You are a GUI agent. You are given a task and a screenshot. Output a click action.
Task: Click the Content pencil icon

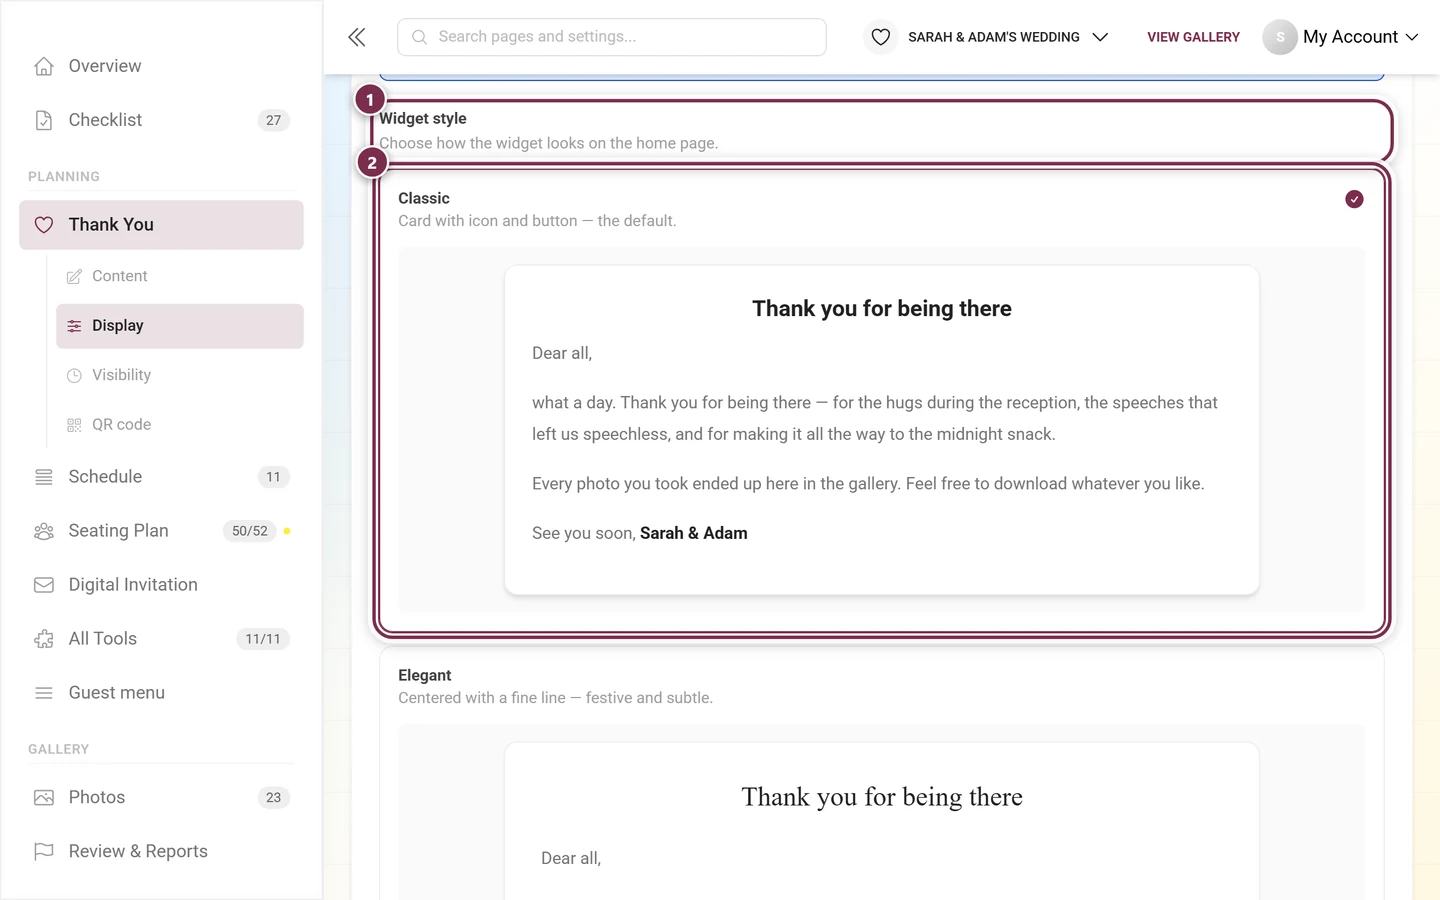pos(74,276)
